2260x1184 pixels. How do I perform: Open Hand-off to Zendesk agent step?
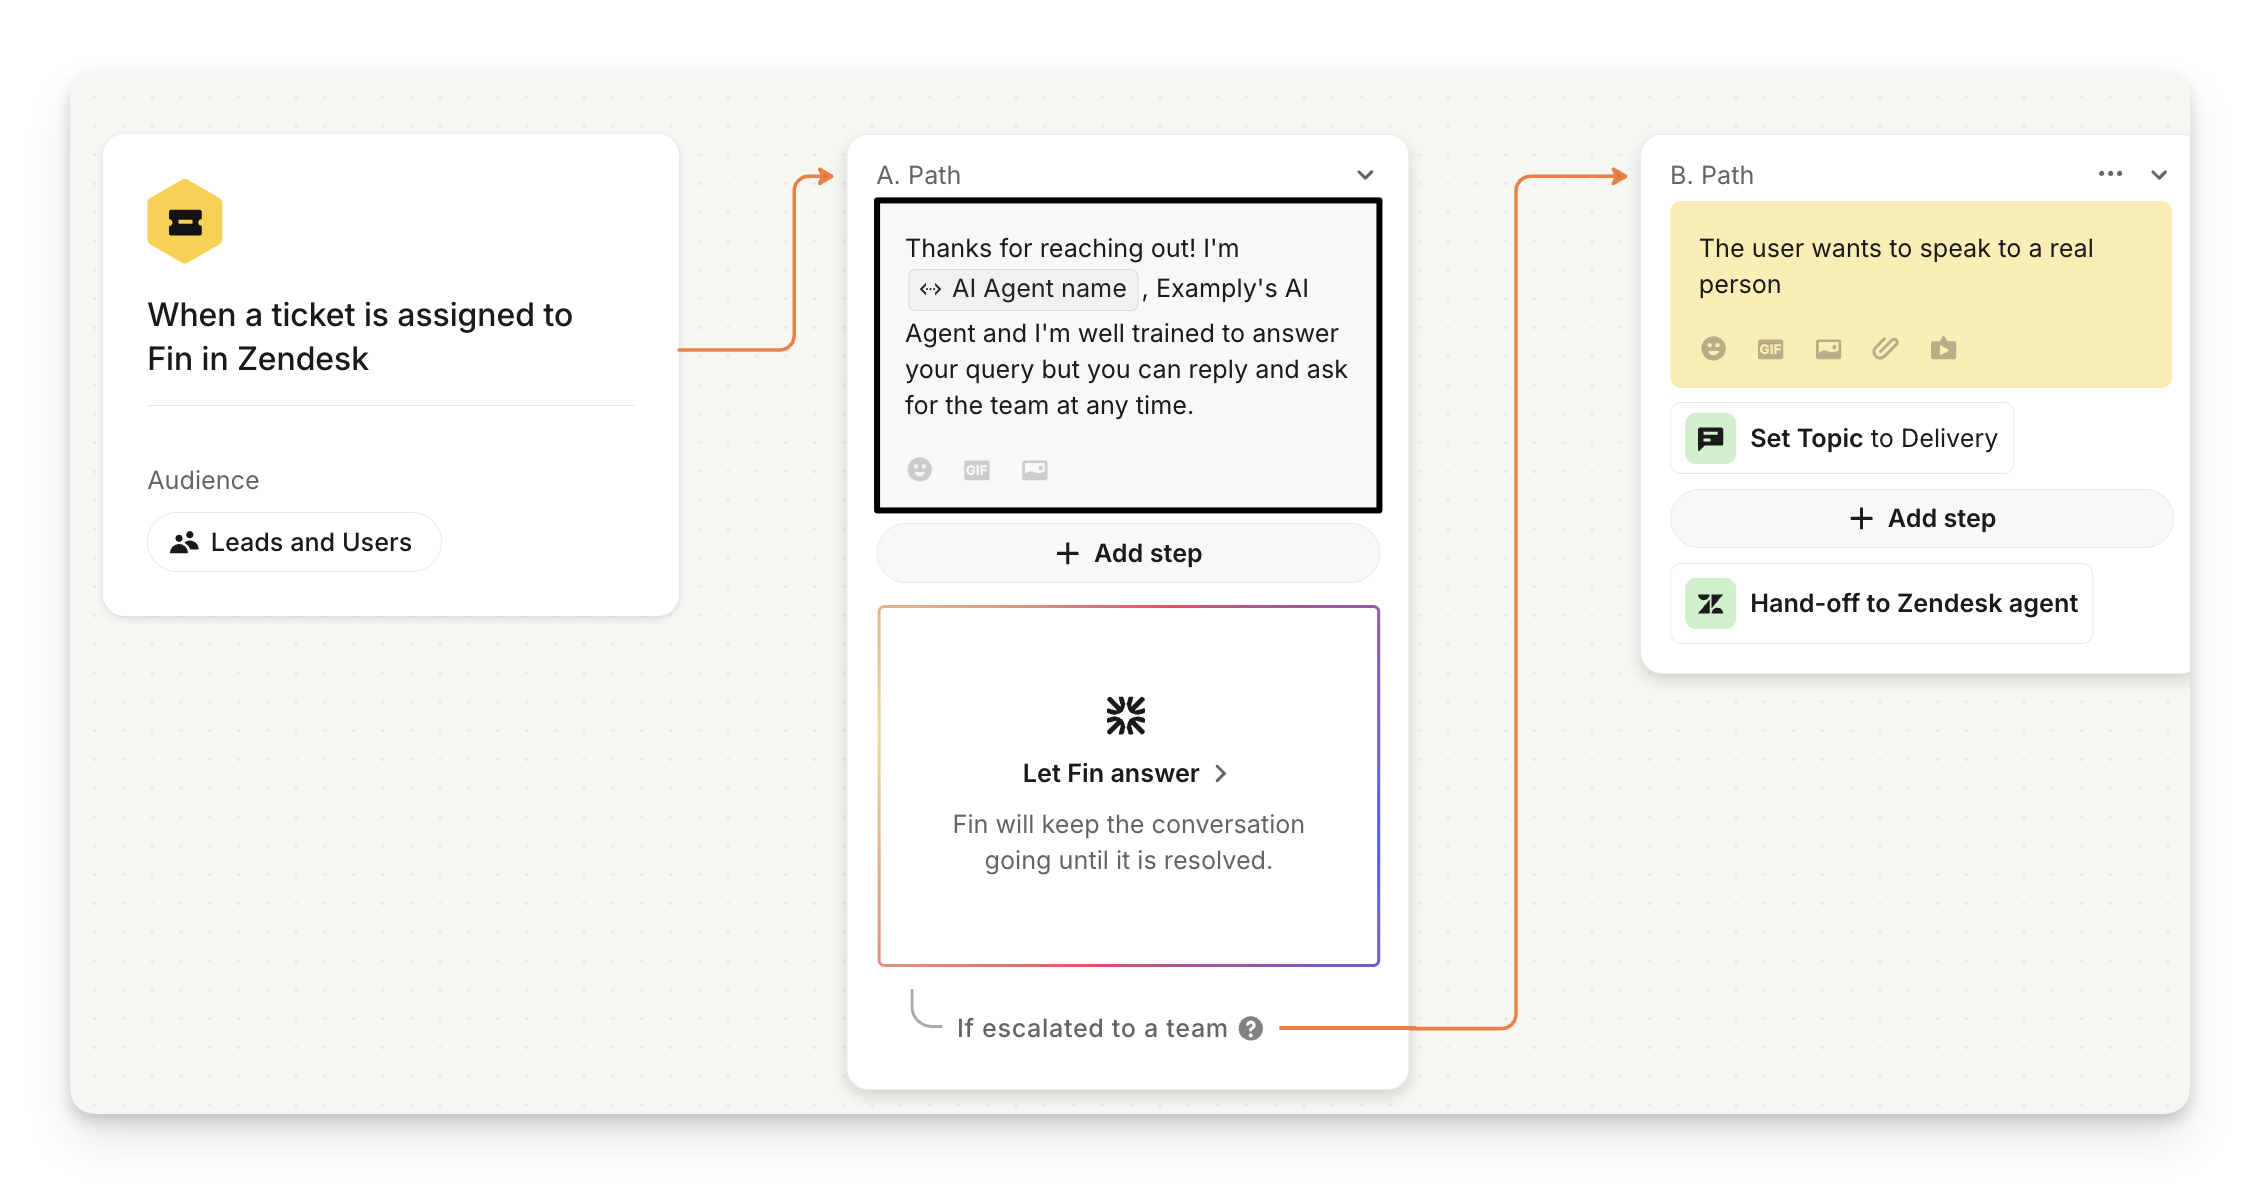point(1881,603)
